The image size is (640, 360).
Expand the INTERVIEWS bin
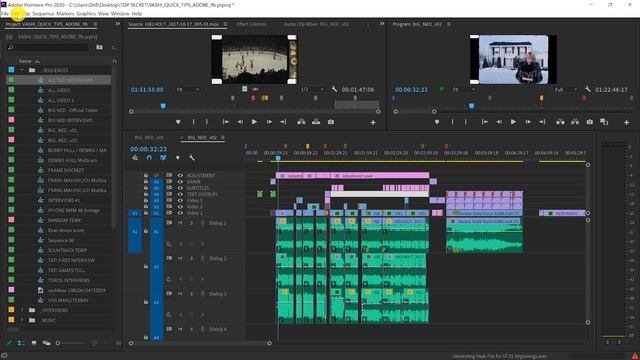coord(22,310)
